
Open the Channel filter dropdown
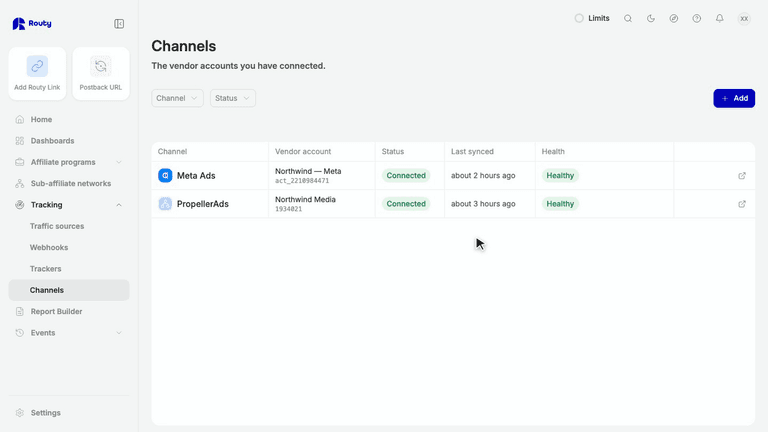(x=177, y=98)
